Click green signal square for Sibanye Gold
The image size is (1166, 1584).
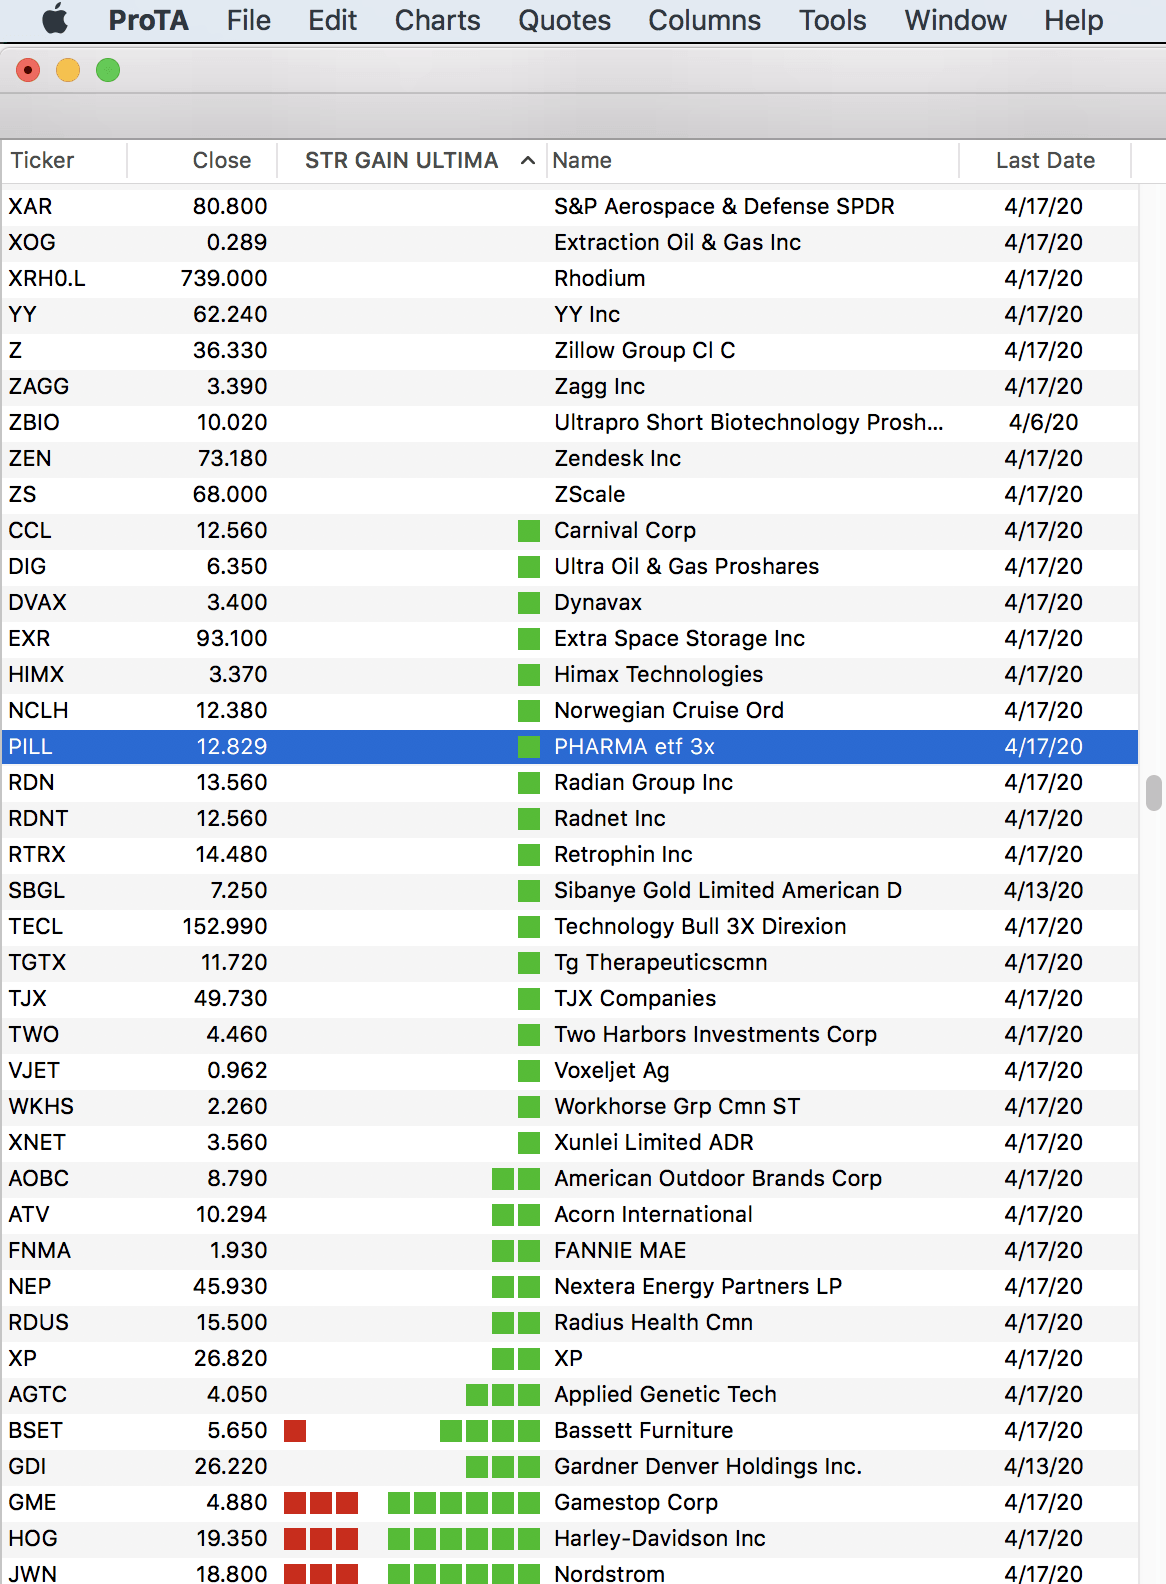tap(529, 891)
